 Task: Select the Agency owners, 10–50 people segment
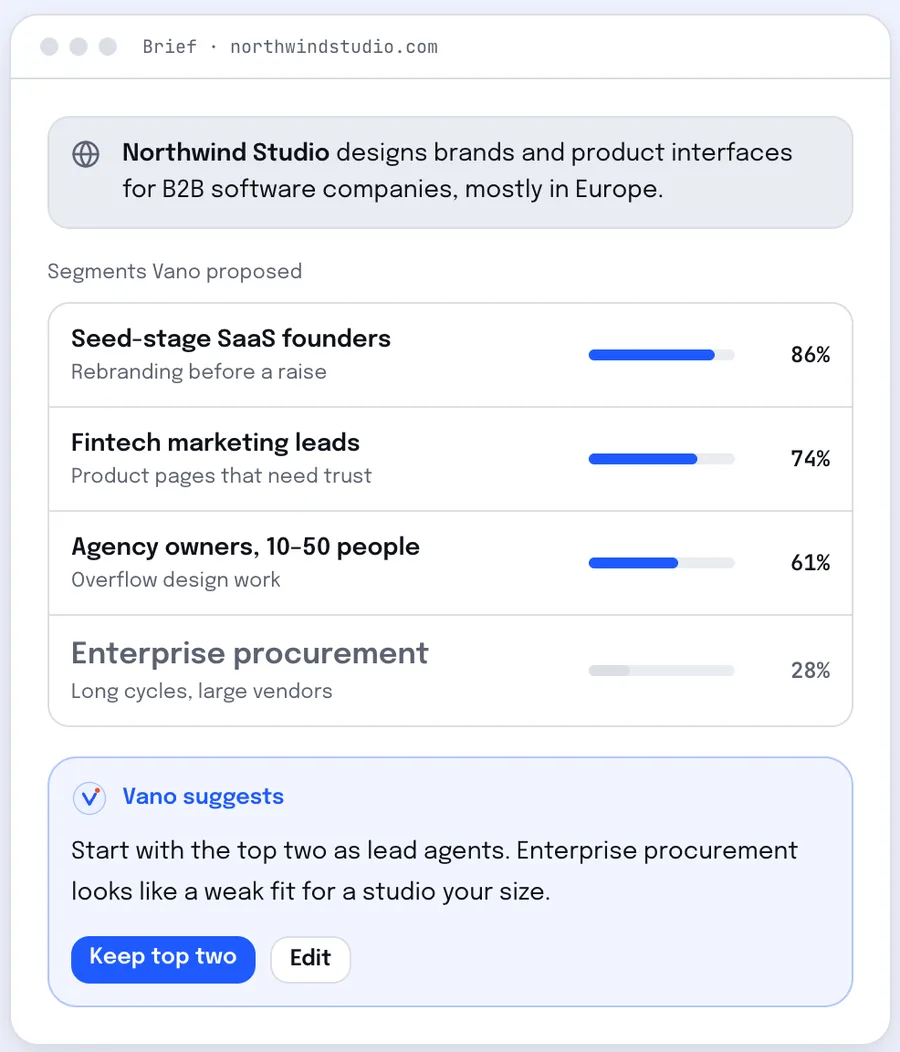pos(450,563)
